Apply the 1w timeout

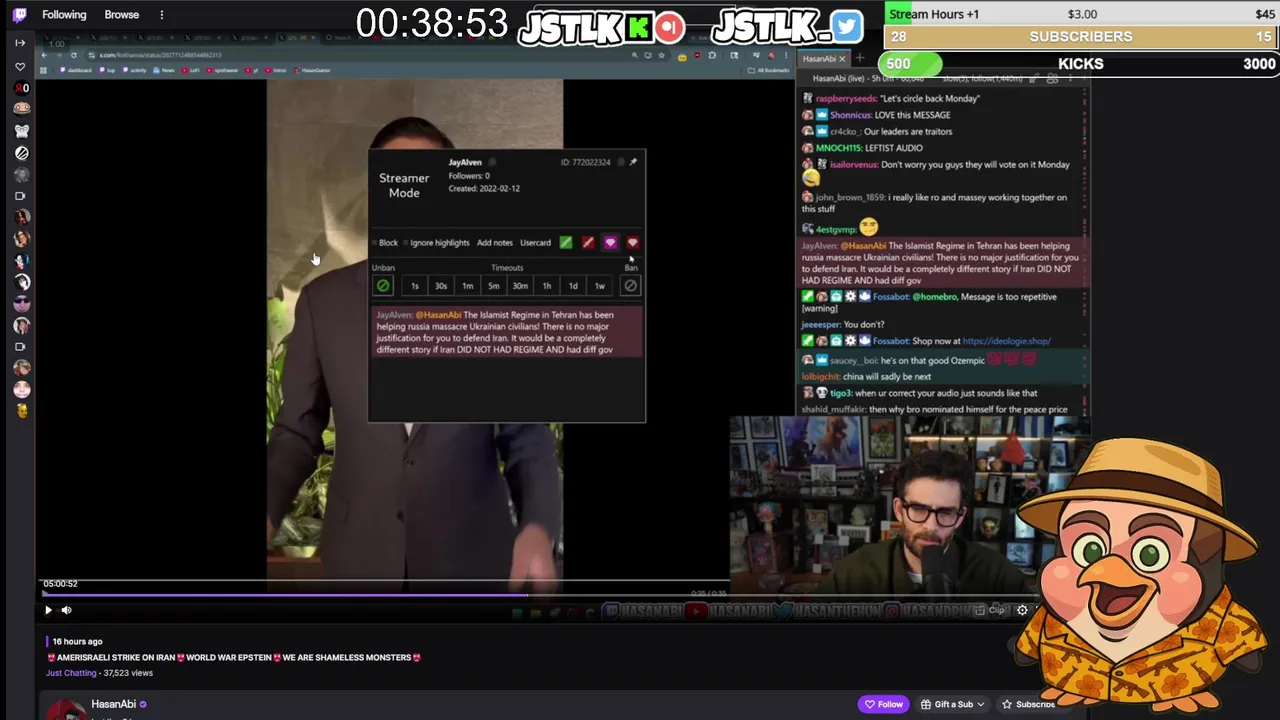click(600, 286)
